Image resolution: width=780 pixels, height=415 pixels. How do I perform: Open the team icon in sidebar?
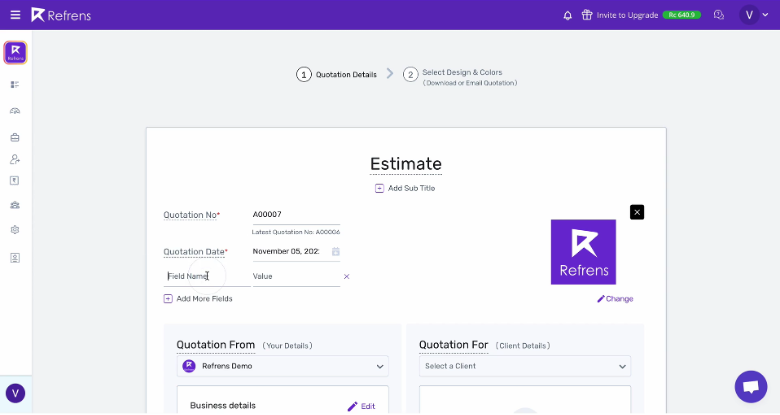15,205
